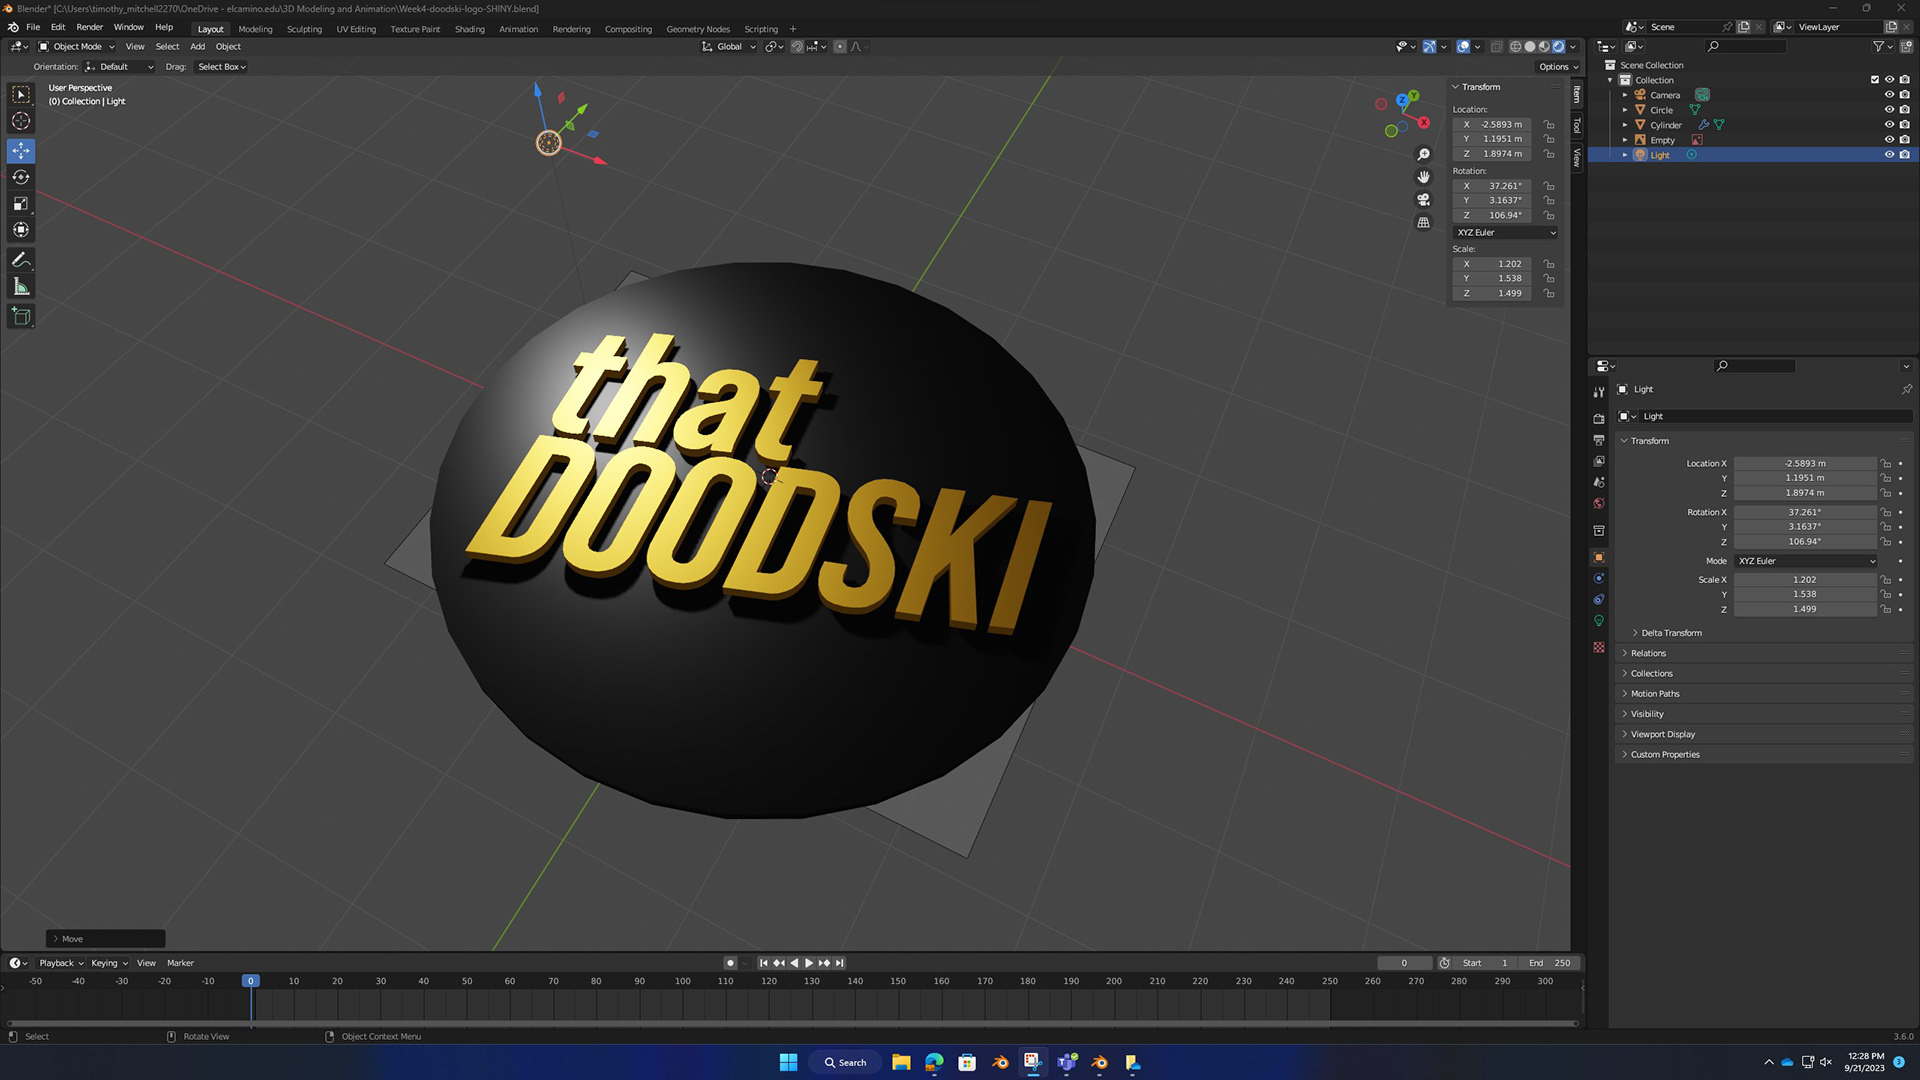Toggle auto keying record button in timeline
The height and width of the screenshot is (1080, 1920).
730,963
